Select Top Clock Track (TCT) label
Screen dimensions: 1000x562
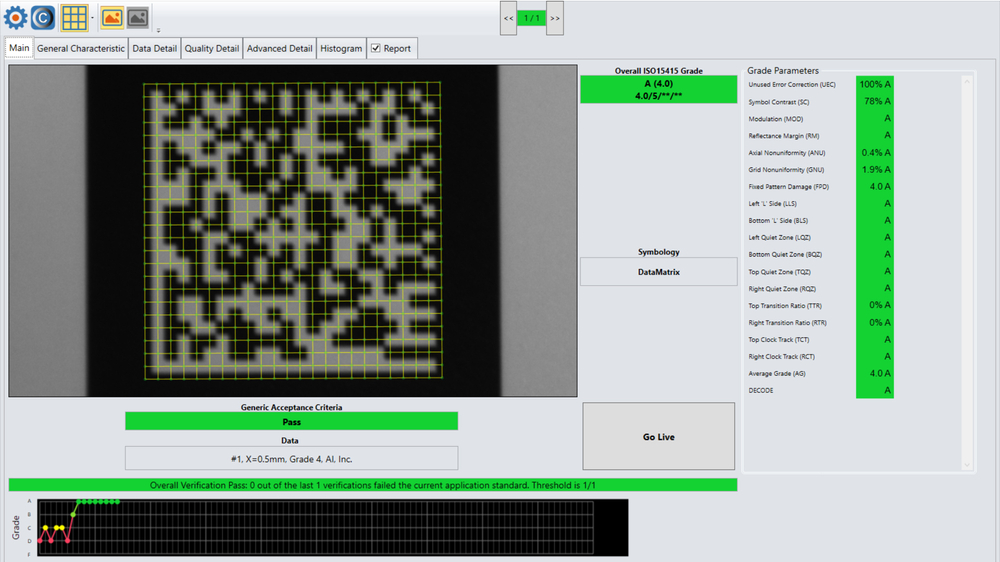(779, 339)
